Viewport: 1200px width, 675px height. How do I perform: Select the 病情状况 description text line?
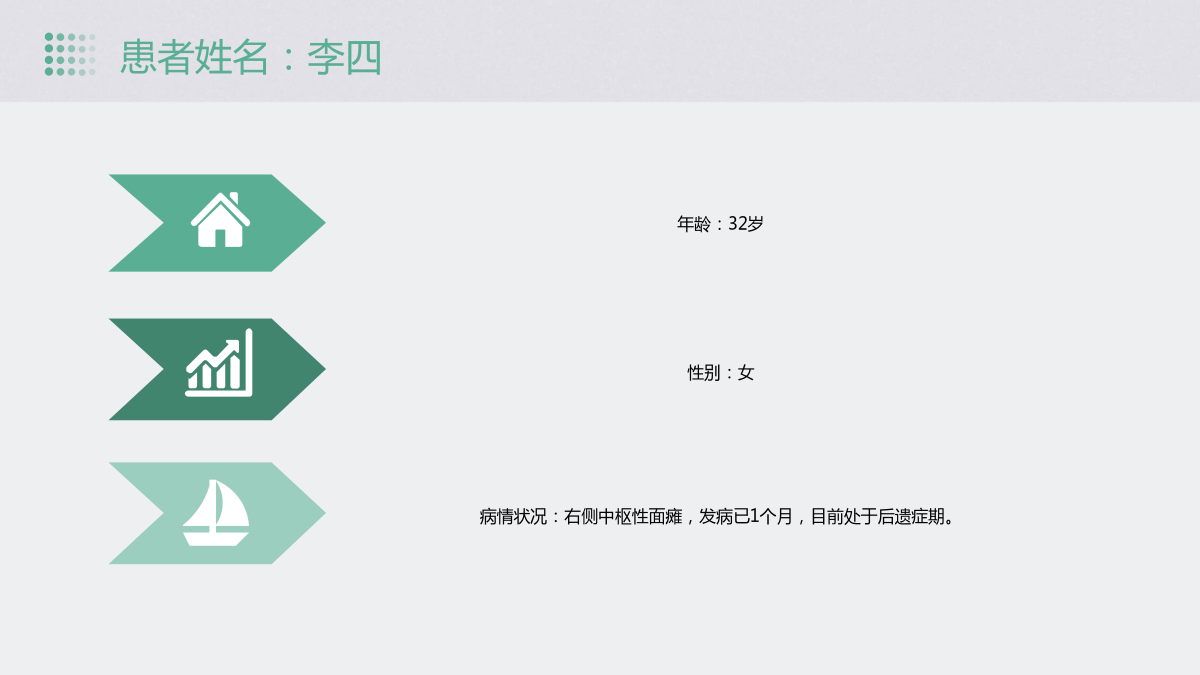click(x=720, y=517)
